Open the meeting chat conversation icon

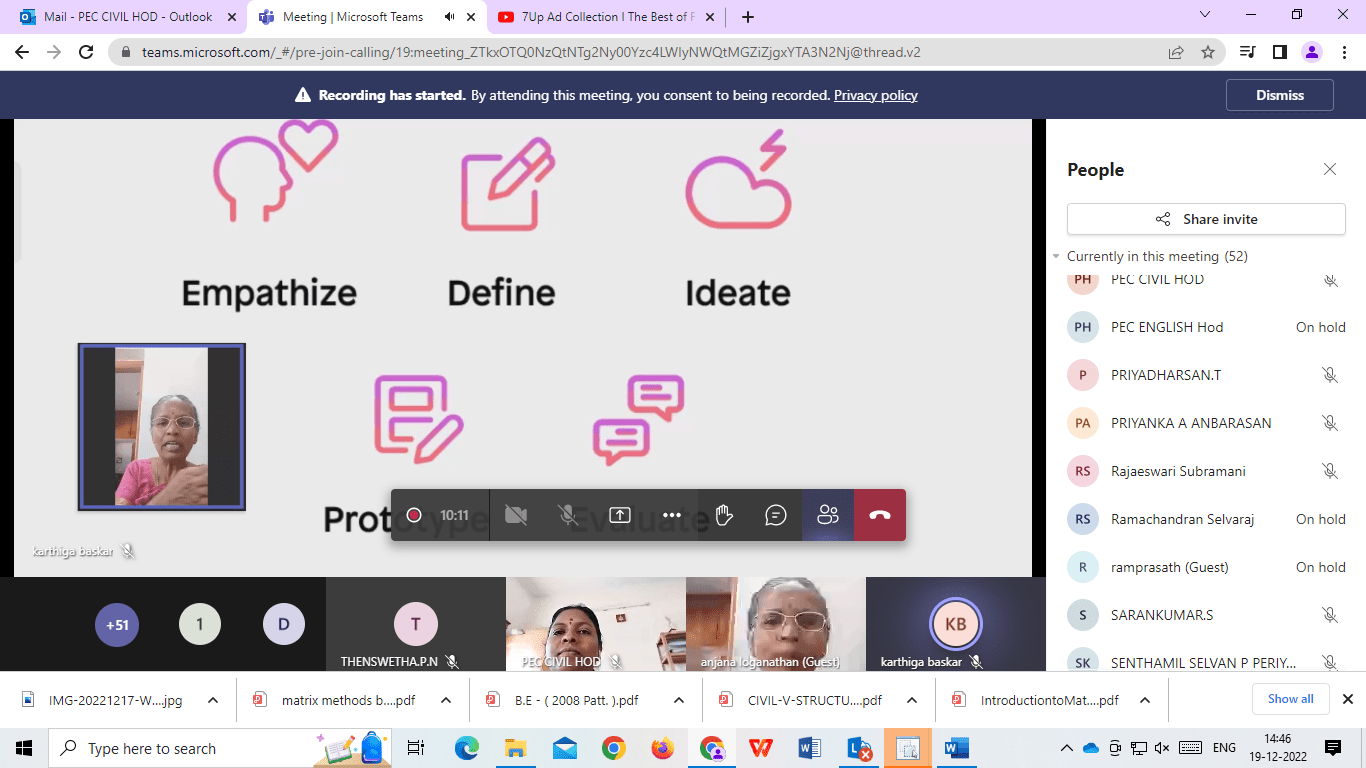[x=776, y=515]
